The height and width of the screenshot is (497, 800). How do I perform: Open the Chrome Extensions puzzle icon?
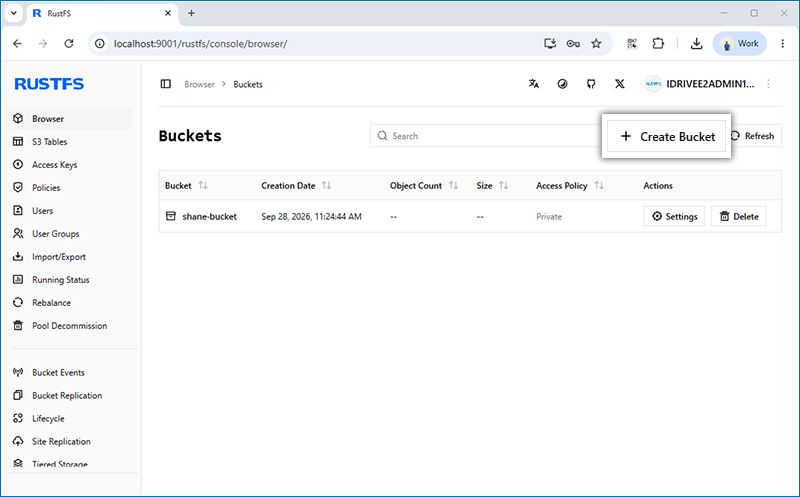click(658, 43)
